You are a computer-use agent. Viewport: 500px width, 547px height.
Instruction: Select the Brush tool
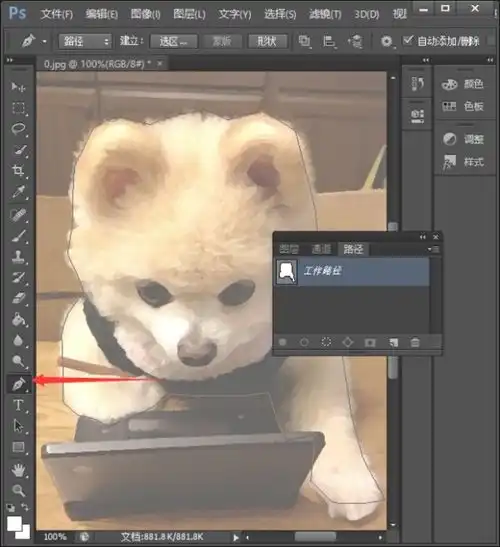(18, 236)
